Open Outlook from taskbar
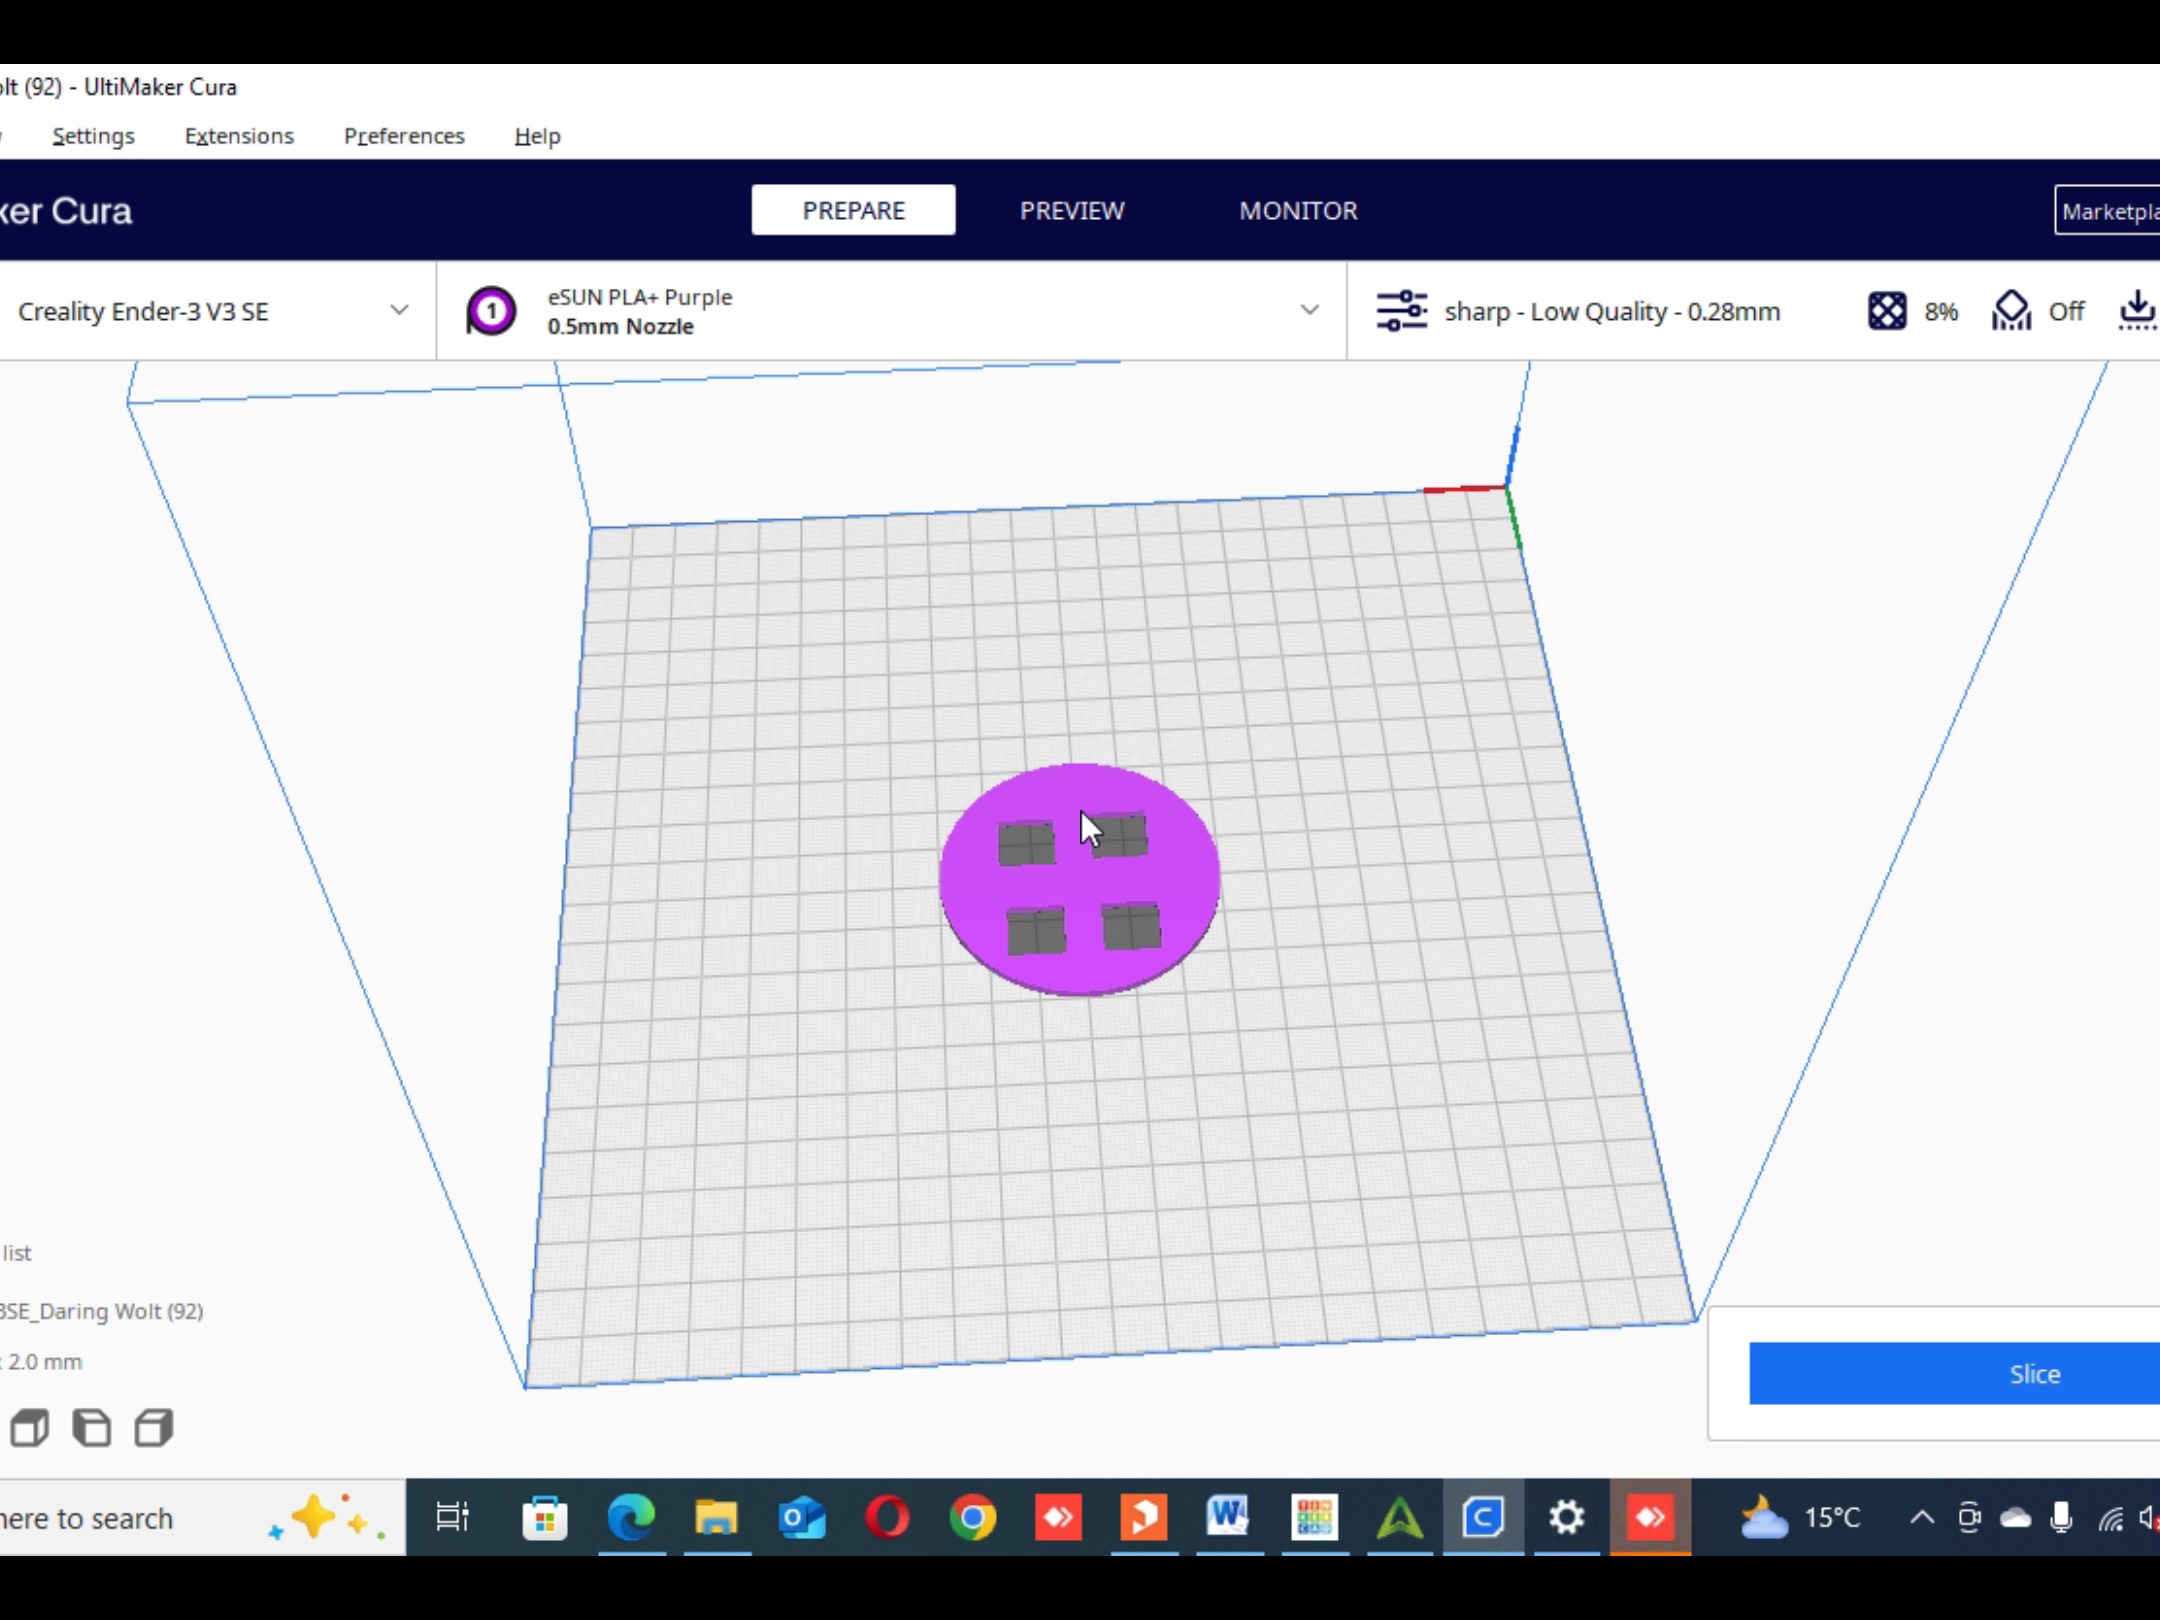Screen dimensions: 2160x1620 coord(802,1518)
